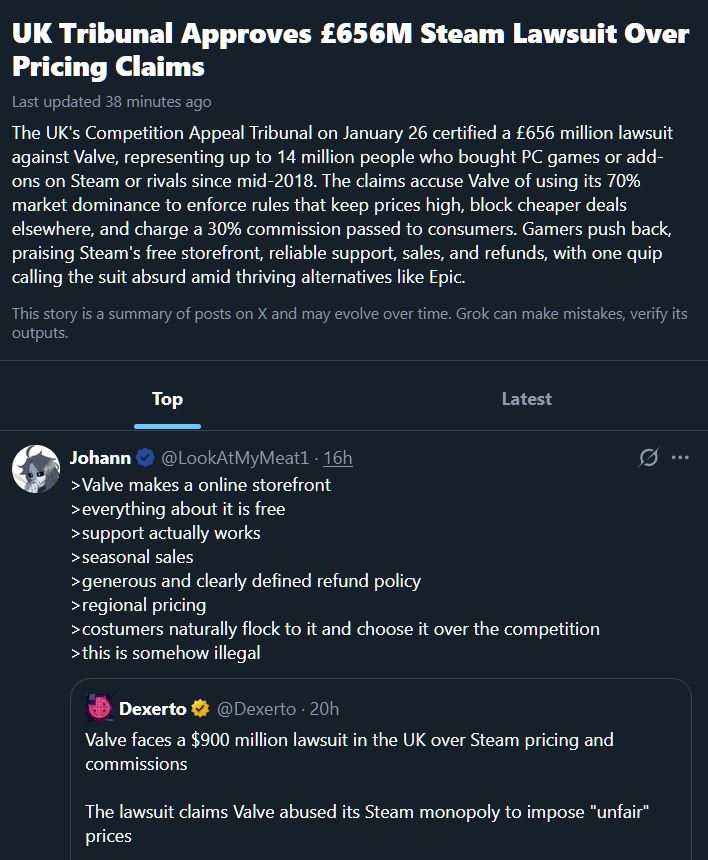
Task: Select the Top tab
Action: pos(167,399)
